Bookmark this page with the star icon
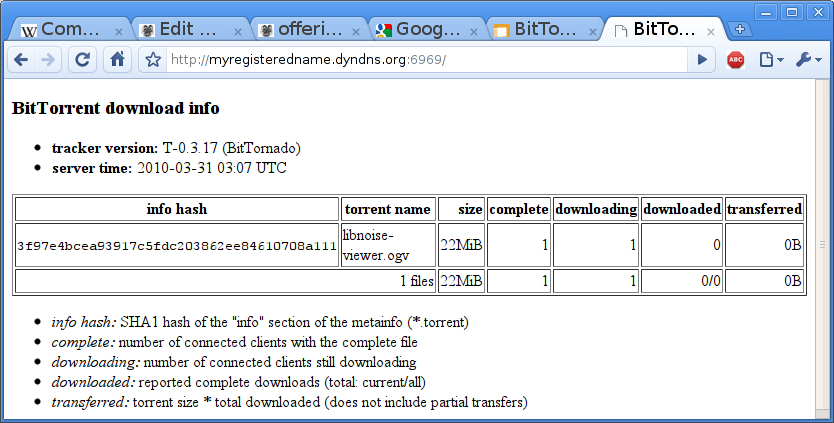Viewport: 834px width, 423px height. [x=153, y=60]
